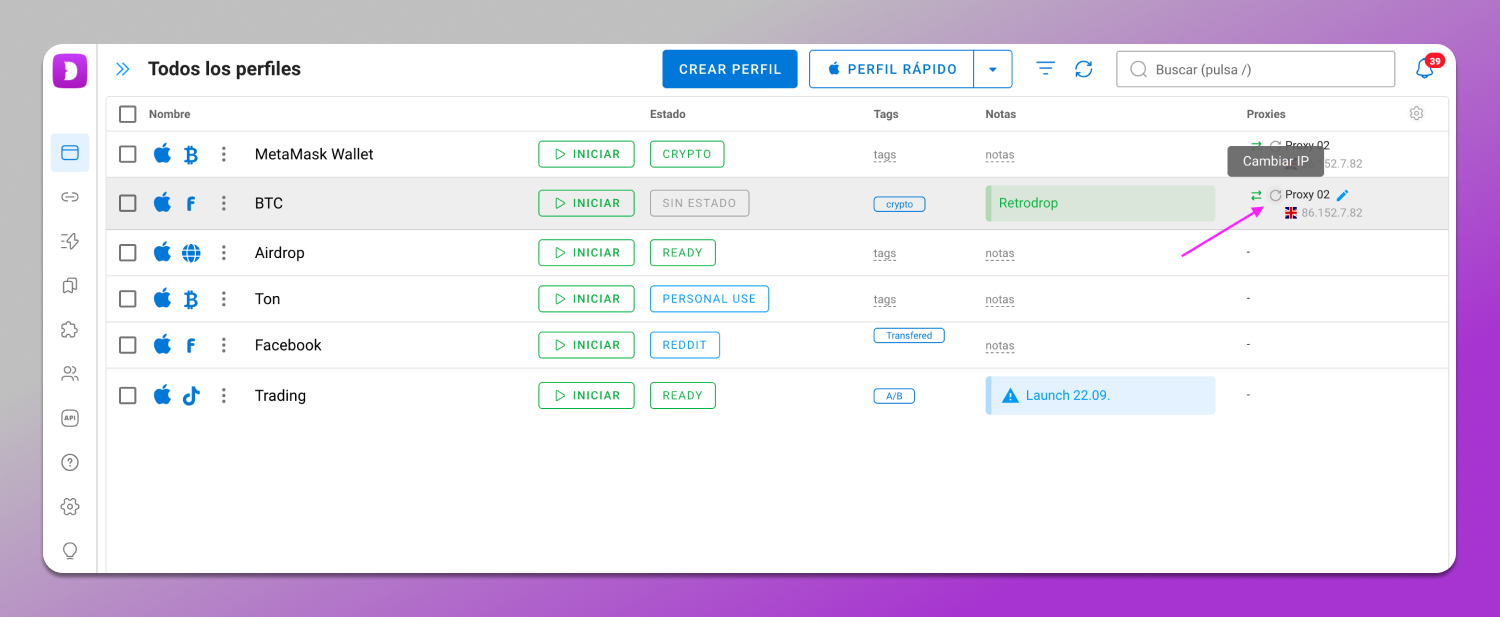Tick the Trading profile checkbox

tap(128, 395)
